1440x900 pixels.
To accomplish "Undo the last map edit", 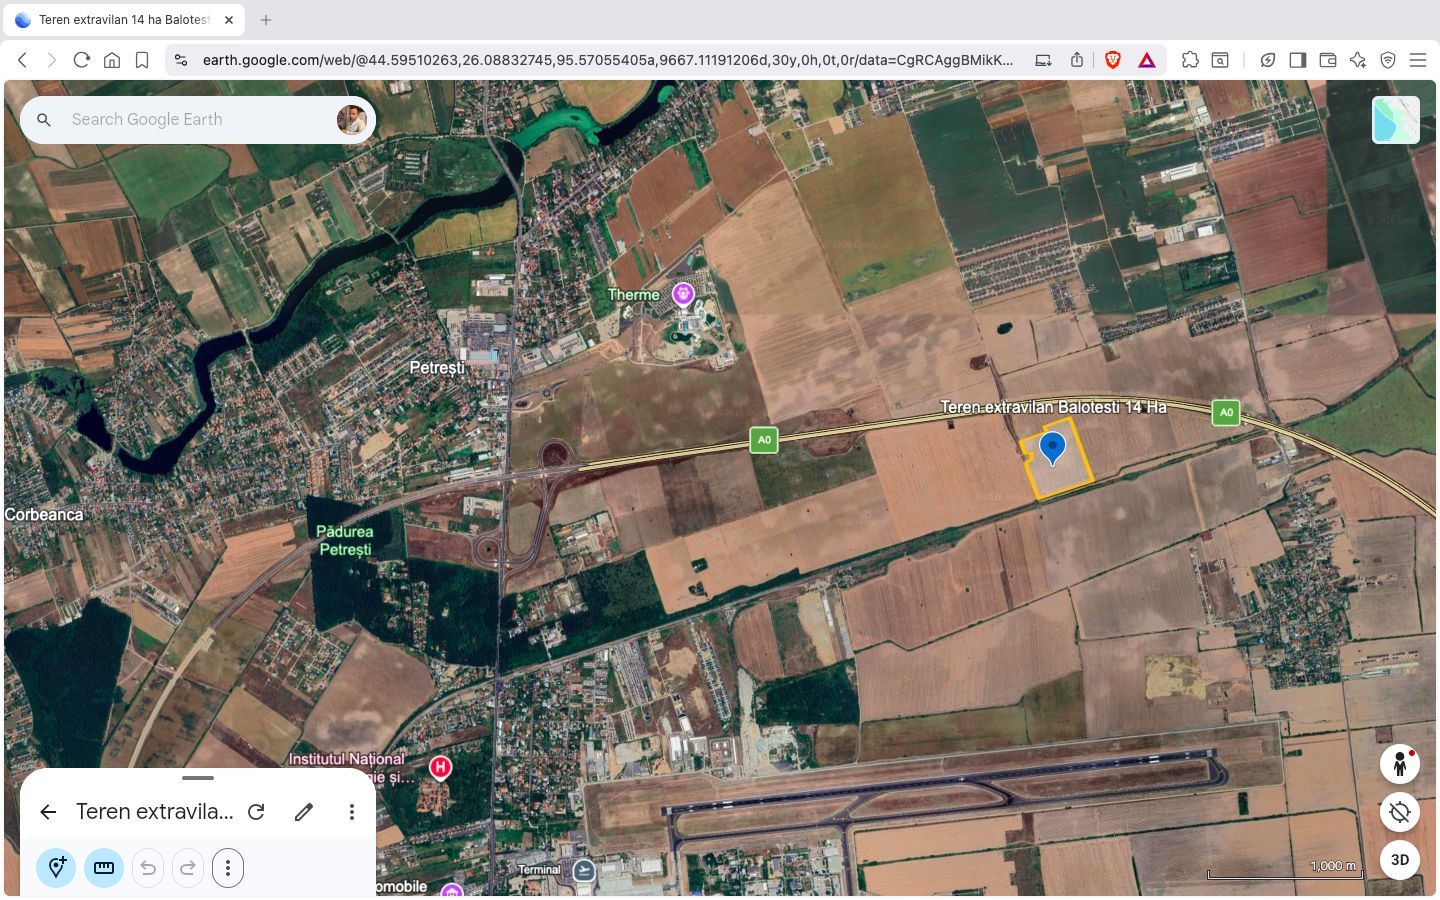I will pyautogui.click(x=148, y=868).
